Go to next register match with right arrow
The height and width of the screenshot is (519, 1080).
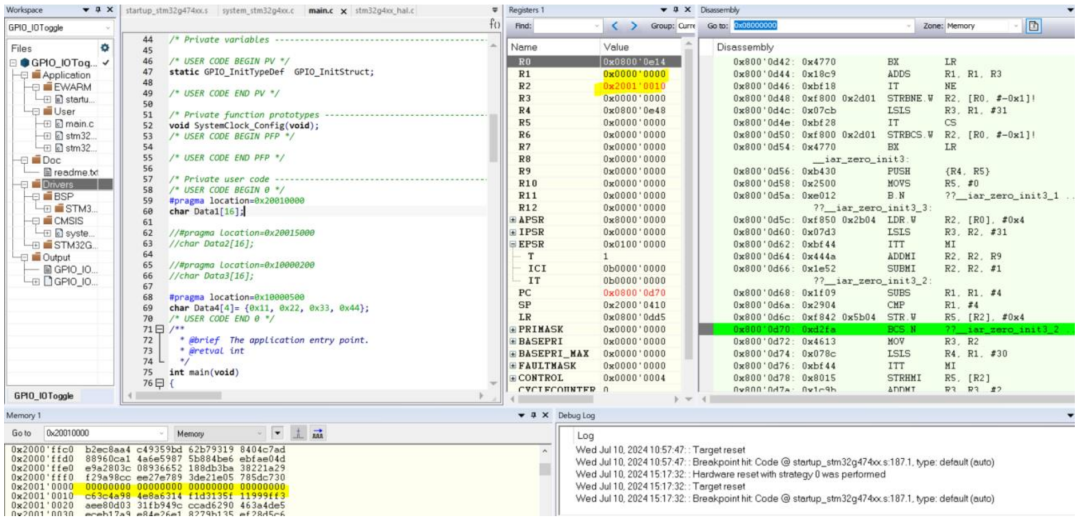[634, 26]
